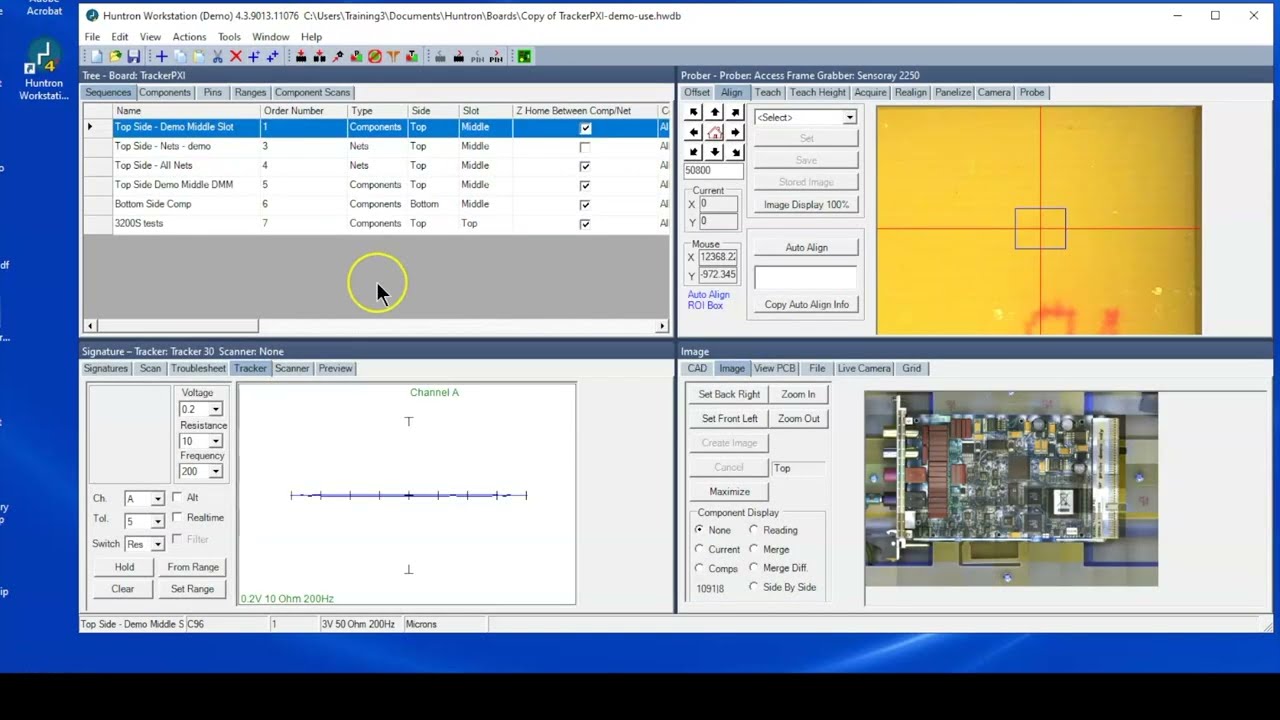Click the blue plus Add icon
This screenshot has height=720, width=1280.
click(162, 56)
